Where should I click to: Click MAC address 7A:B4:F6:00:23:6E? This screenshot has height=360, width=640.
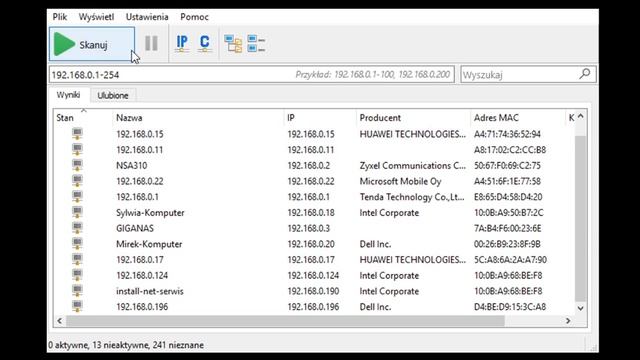click(508, 229)
